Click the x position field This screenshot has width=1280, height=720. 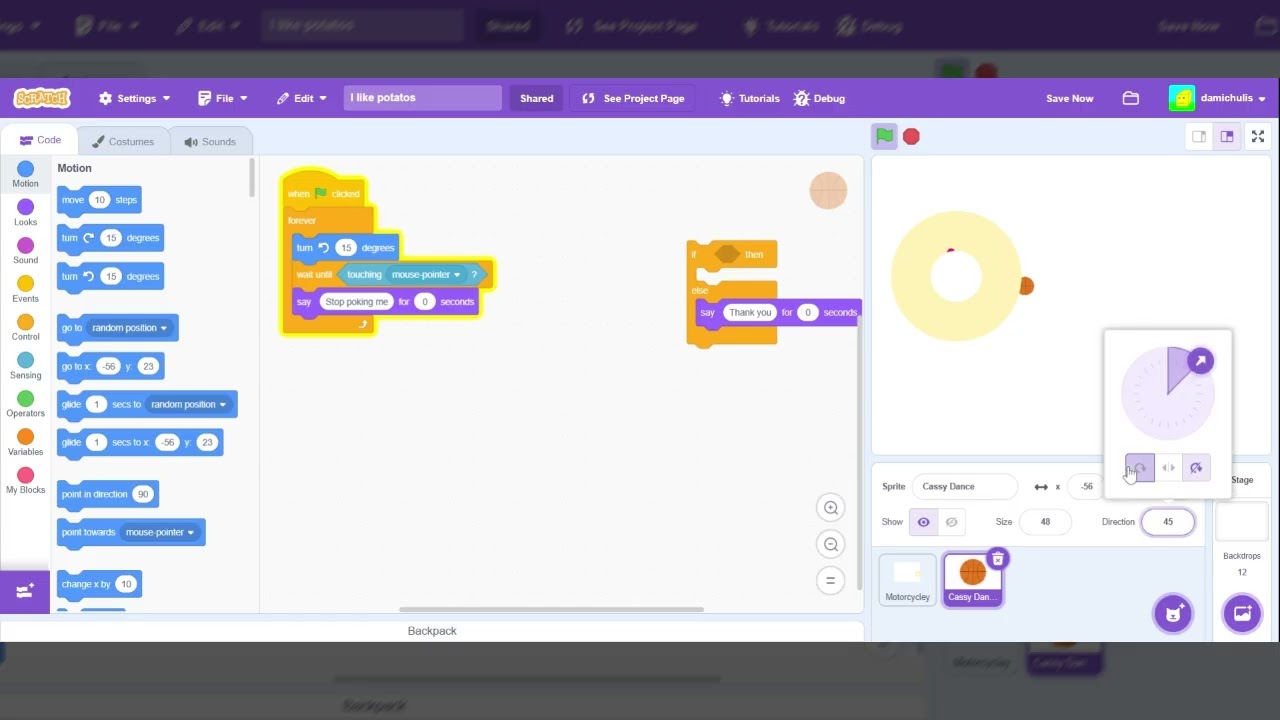[x=1086, y=486]
